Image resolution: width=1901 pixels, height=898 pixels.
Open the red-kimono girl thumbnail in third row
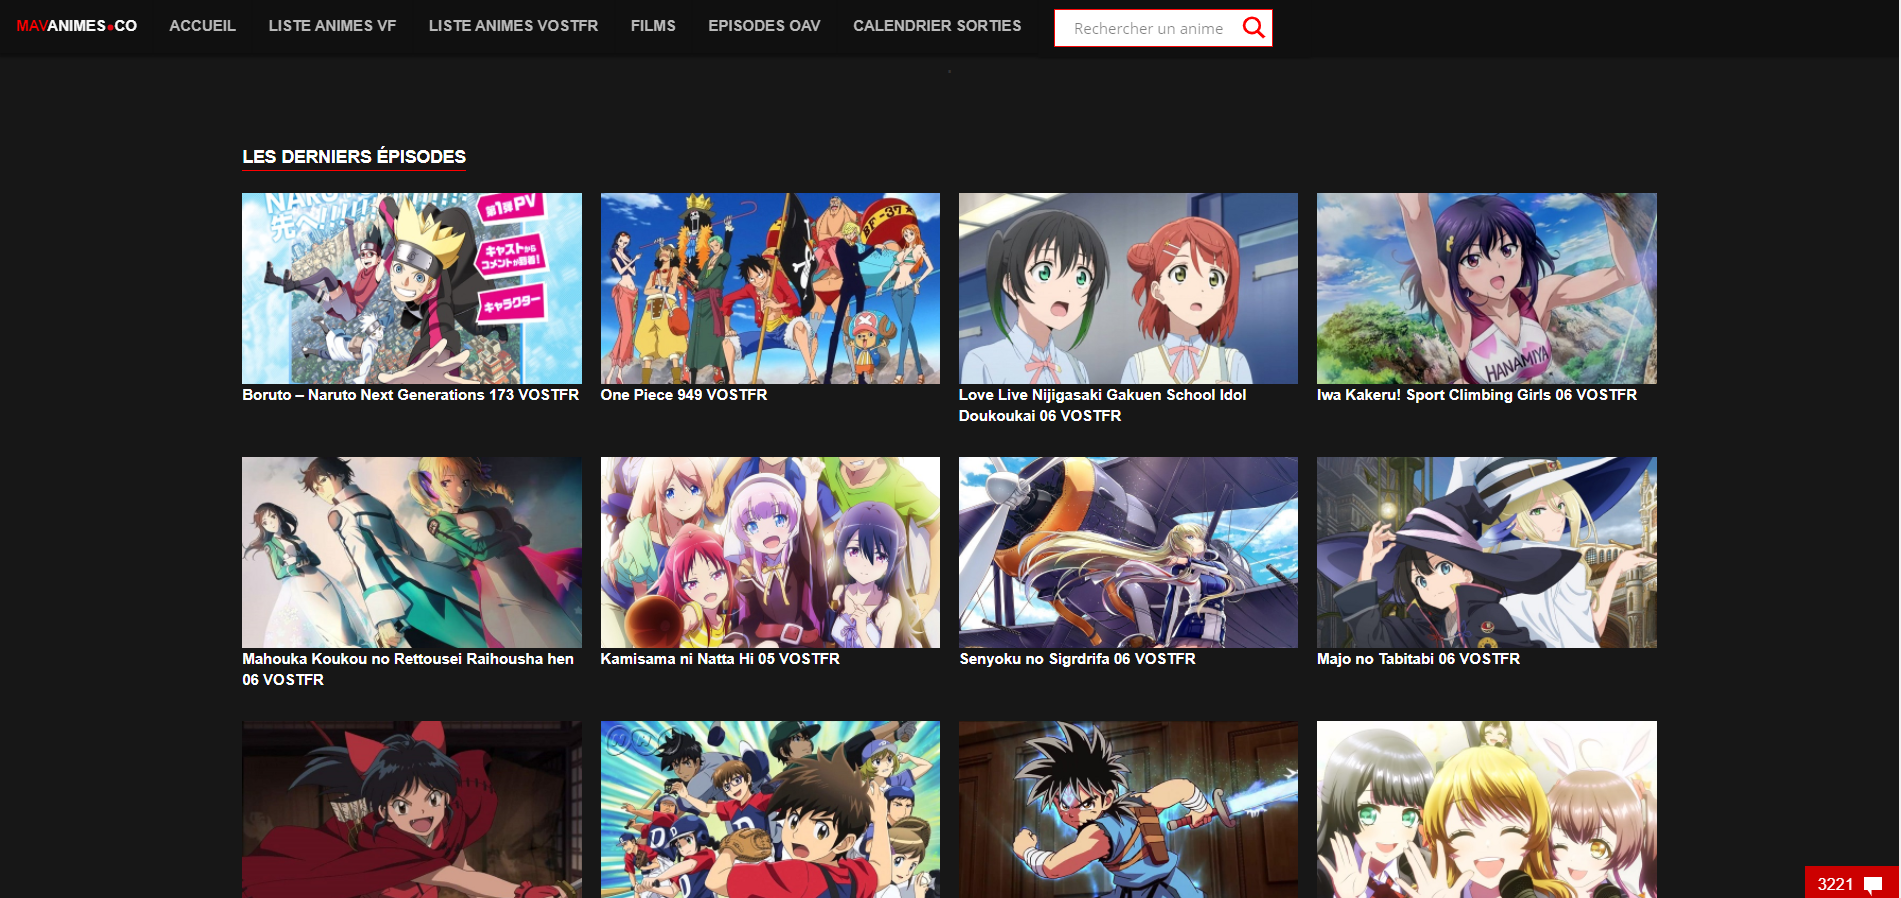[x=412, y=809]
